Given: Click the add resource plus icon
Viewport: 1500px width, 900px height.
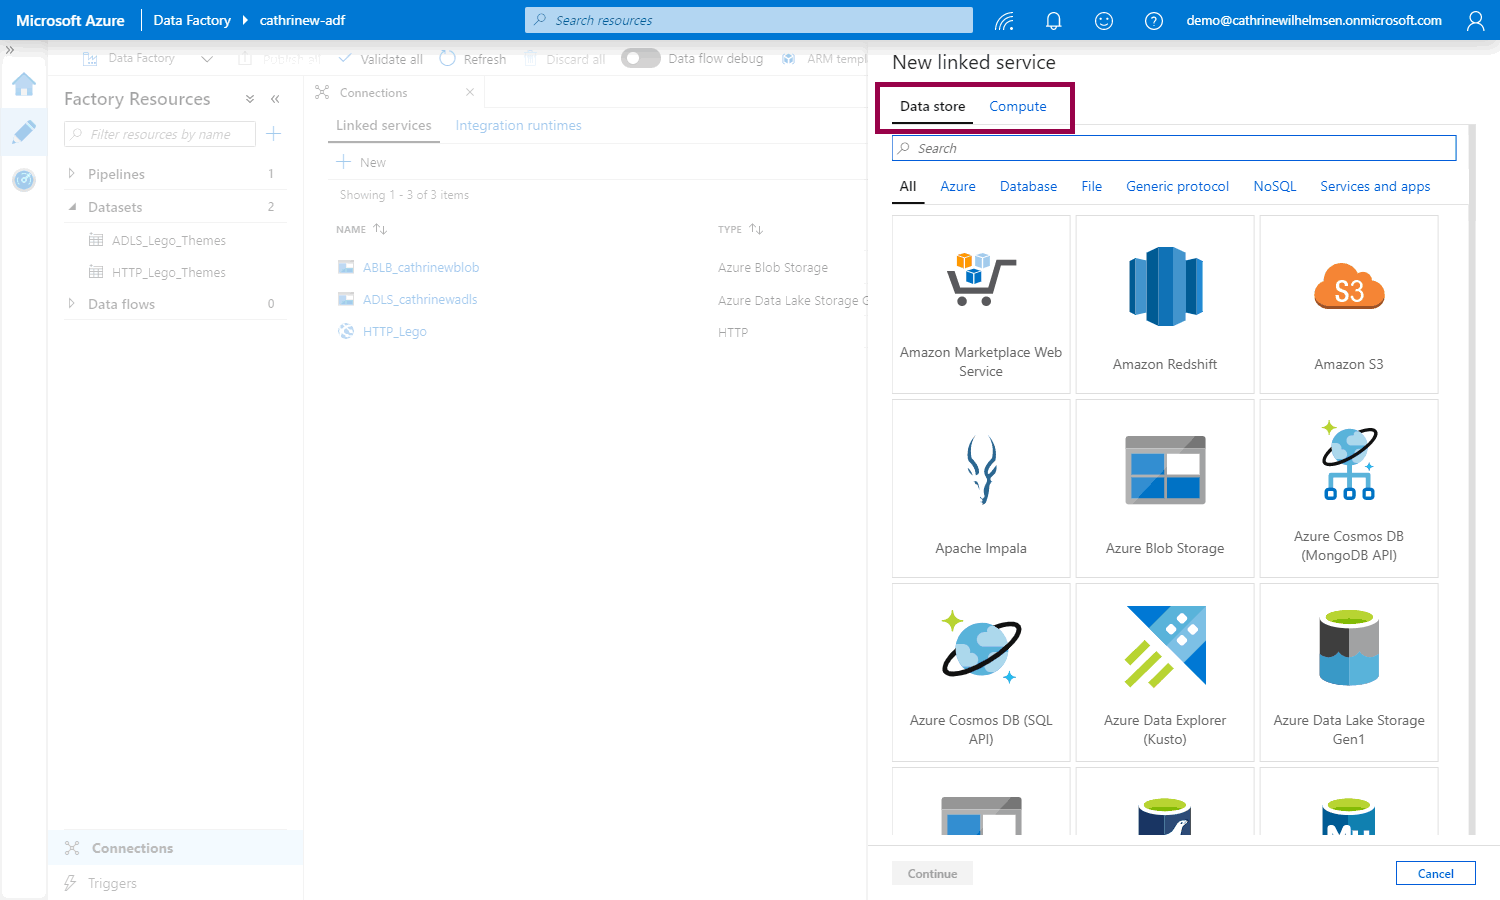Looking at the screenshot, I should [274, 134].
